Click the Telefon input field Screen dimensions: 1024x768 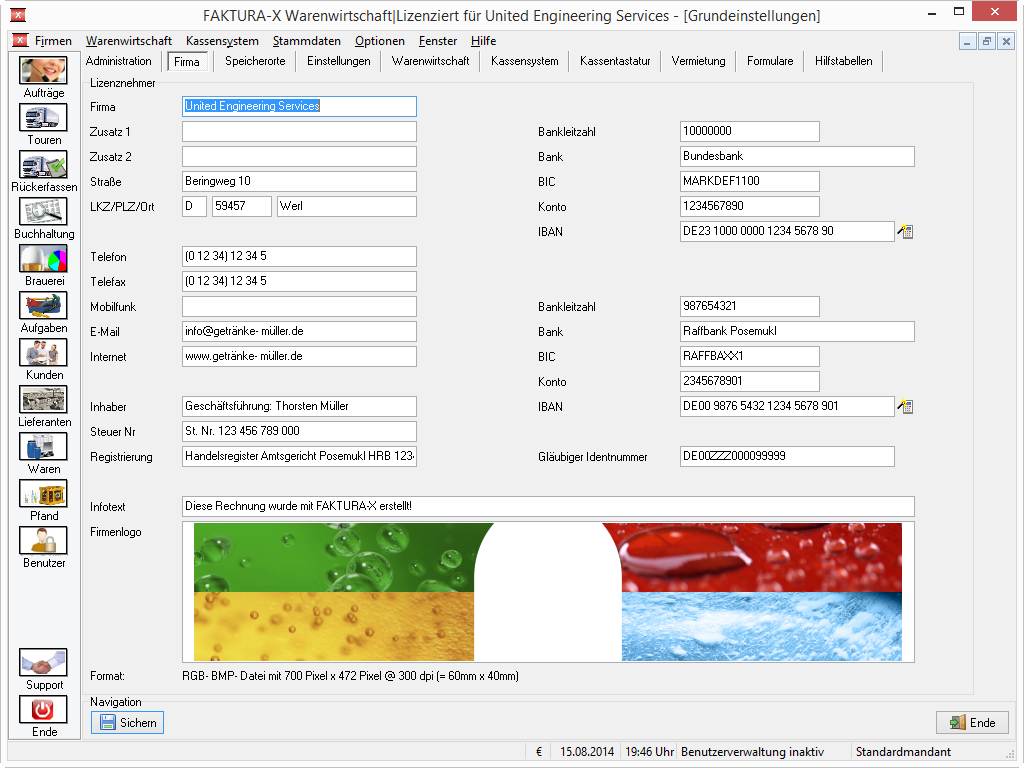coord(299,256)
